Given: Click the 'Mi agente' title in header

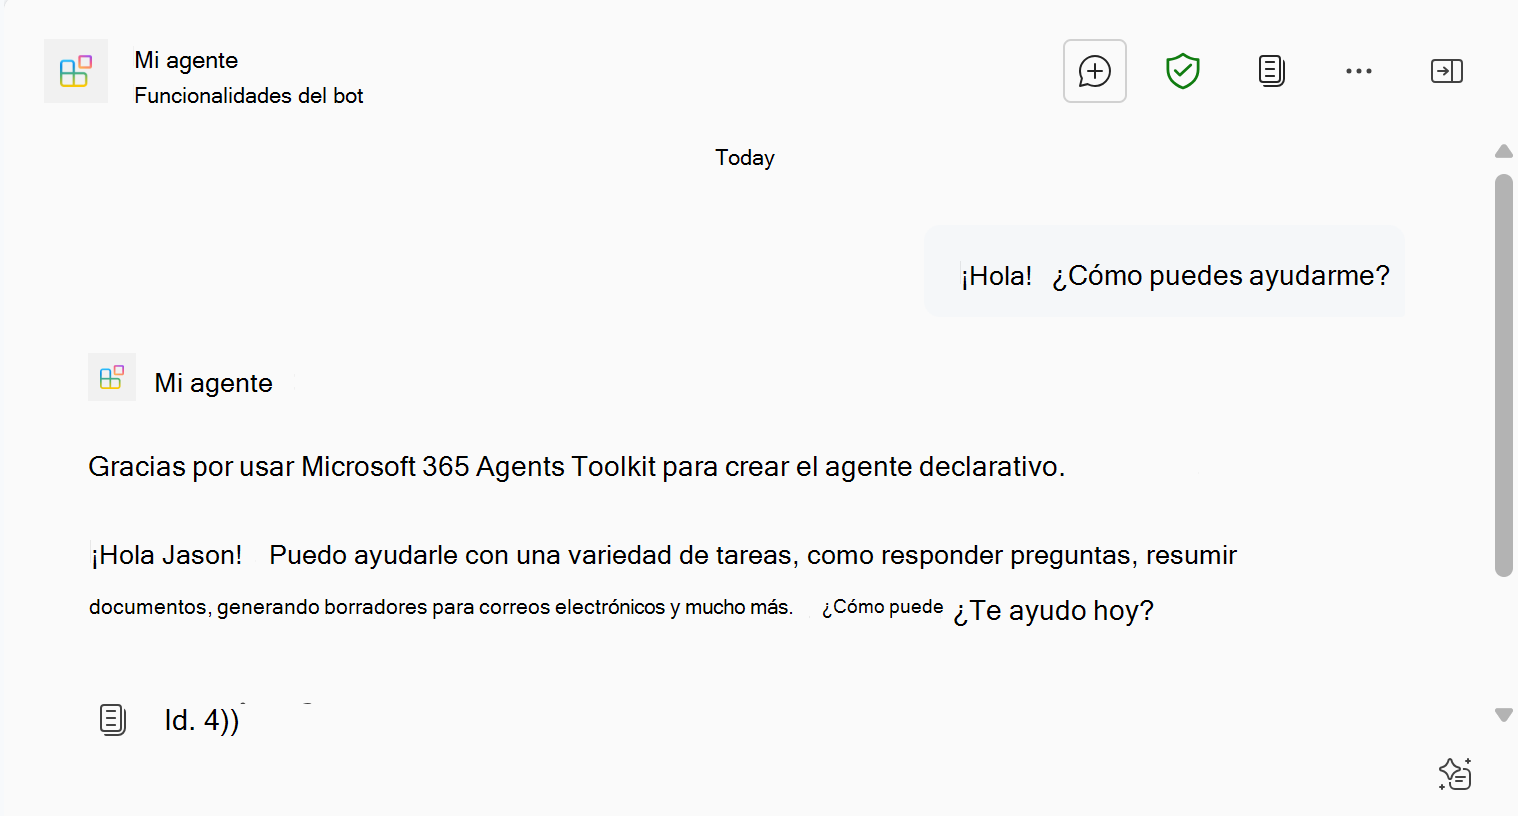Looking at the screenshot, I should 186,60.
